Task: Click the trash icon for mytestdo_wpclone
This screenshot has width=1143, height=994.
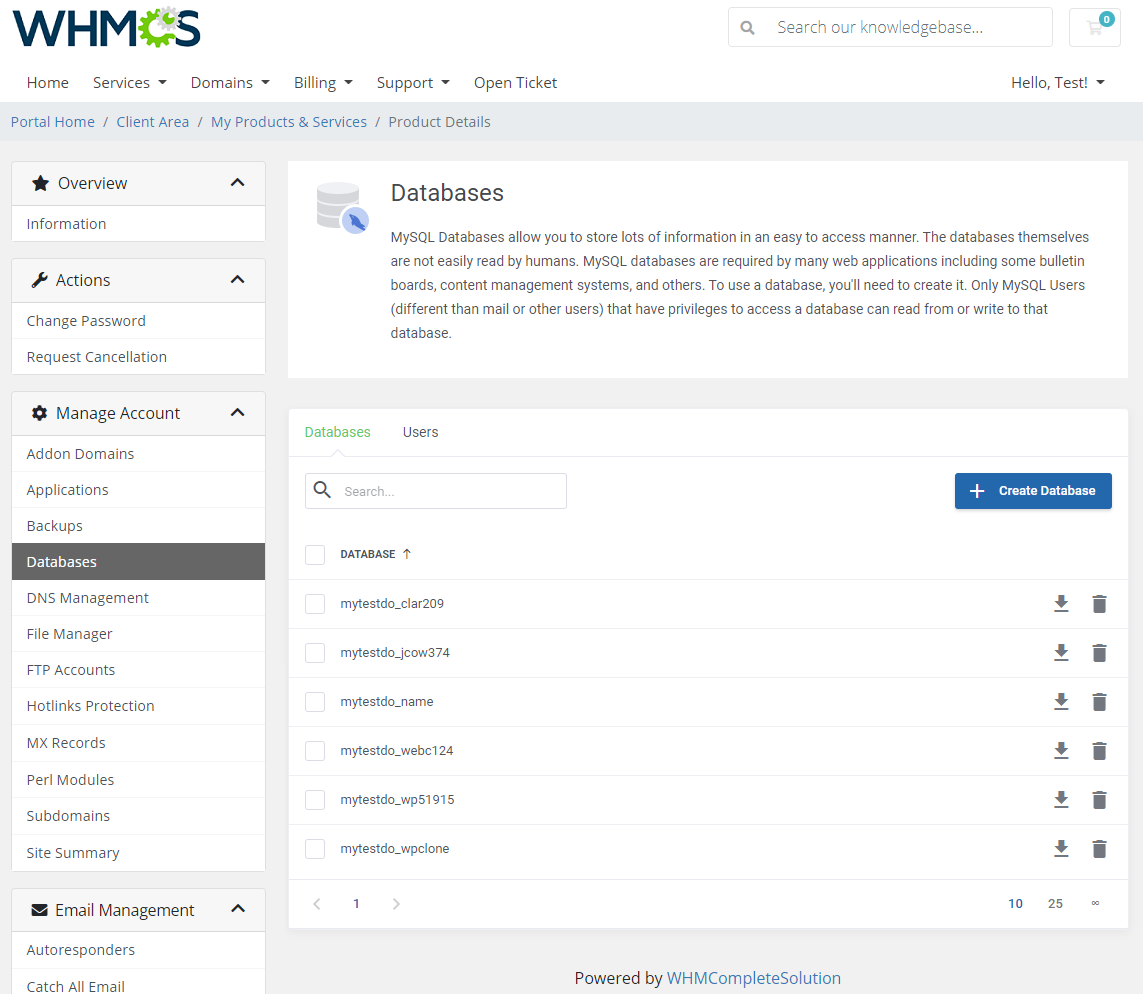Action: pyautogui.click(x=1099, y=848)
